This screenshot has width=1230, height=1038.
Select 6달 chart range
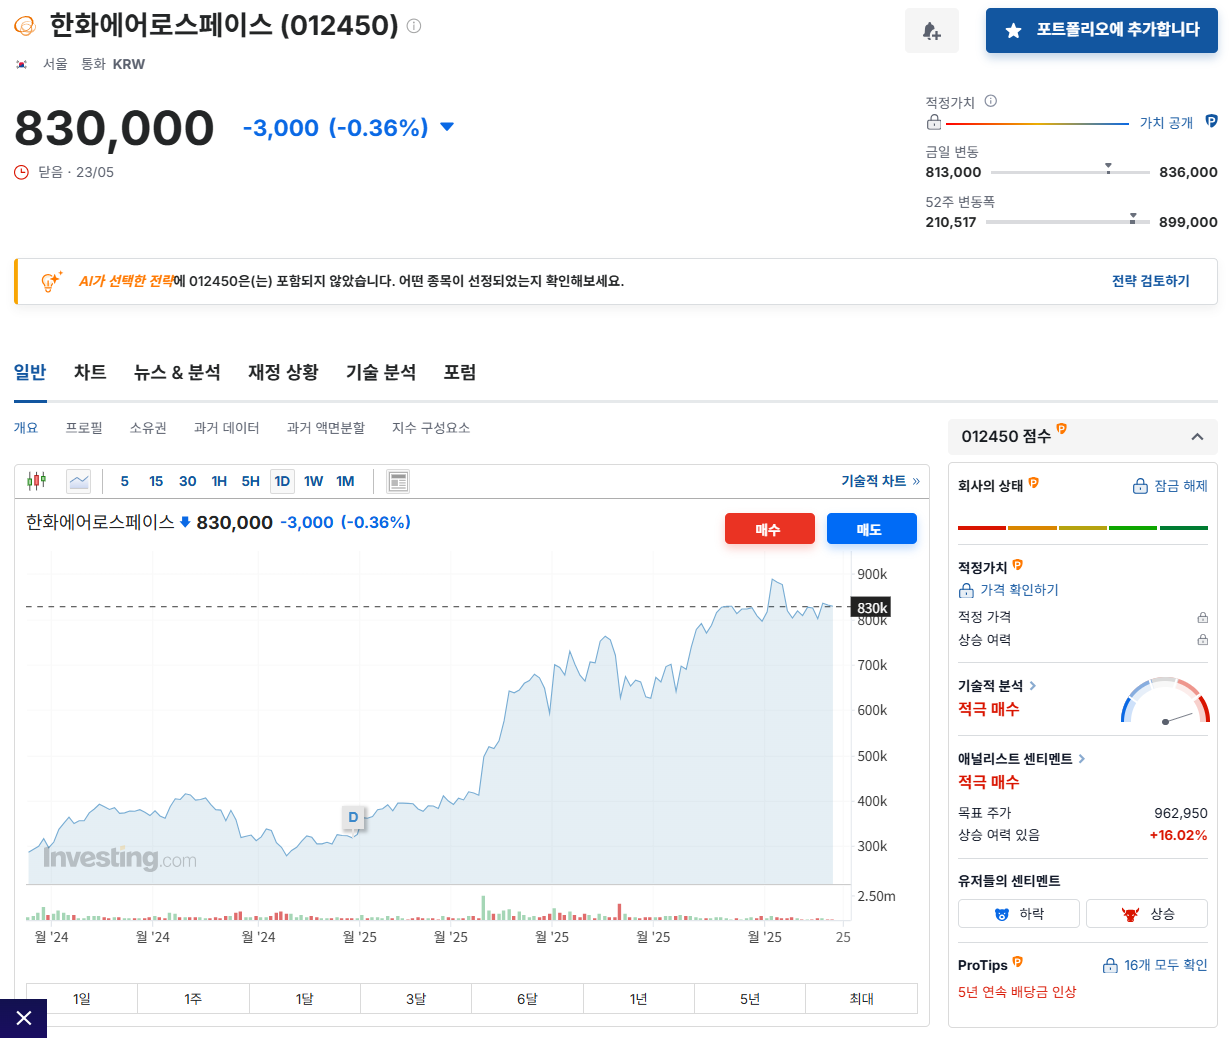[x=527, y=999]
